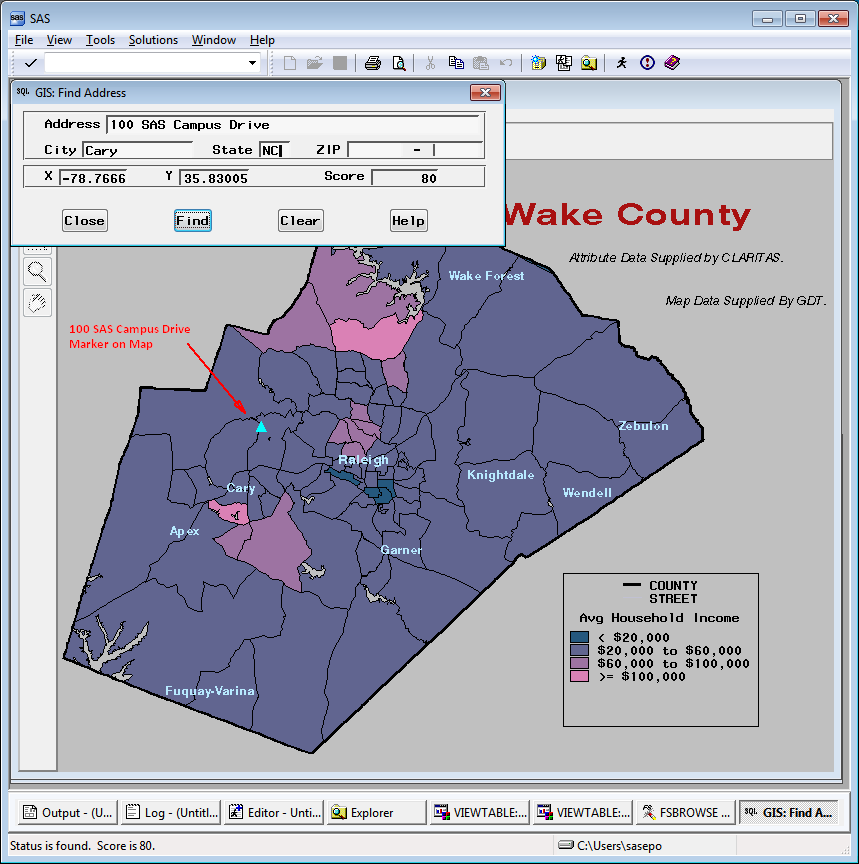This screenshot has width=859, height=864.
Task: Click the Print toolbar icon
Action: coord(372,63)
